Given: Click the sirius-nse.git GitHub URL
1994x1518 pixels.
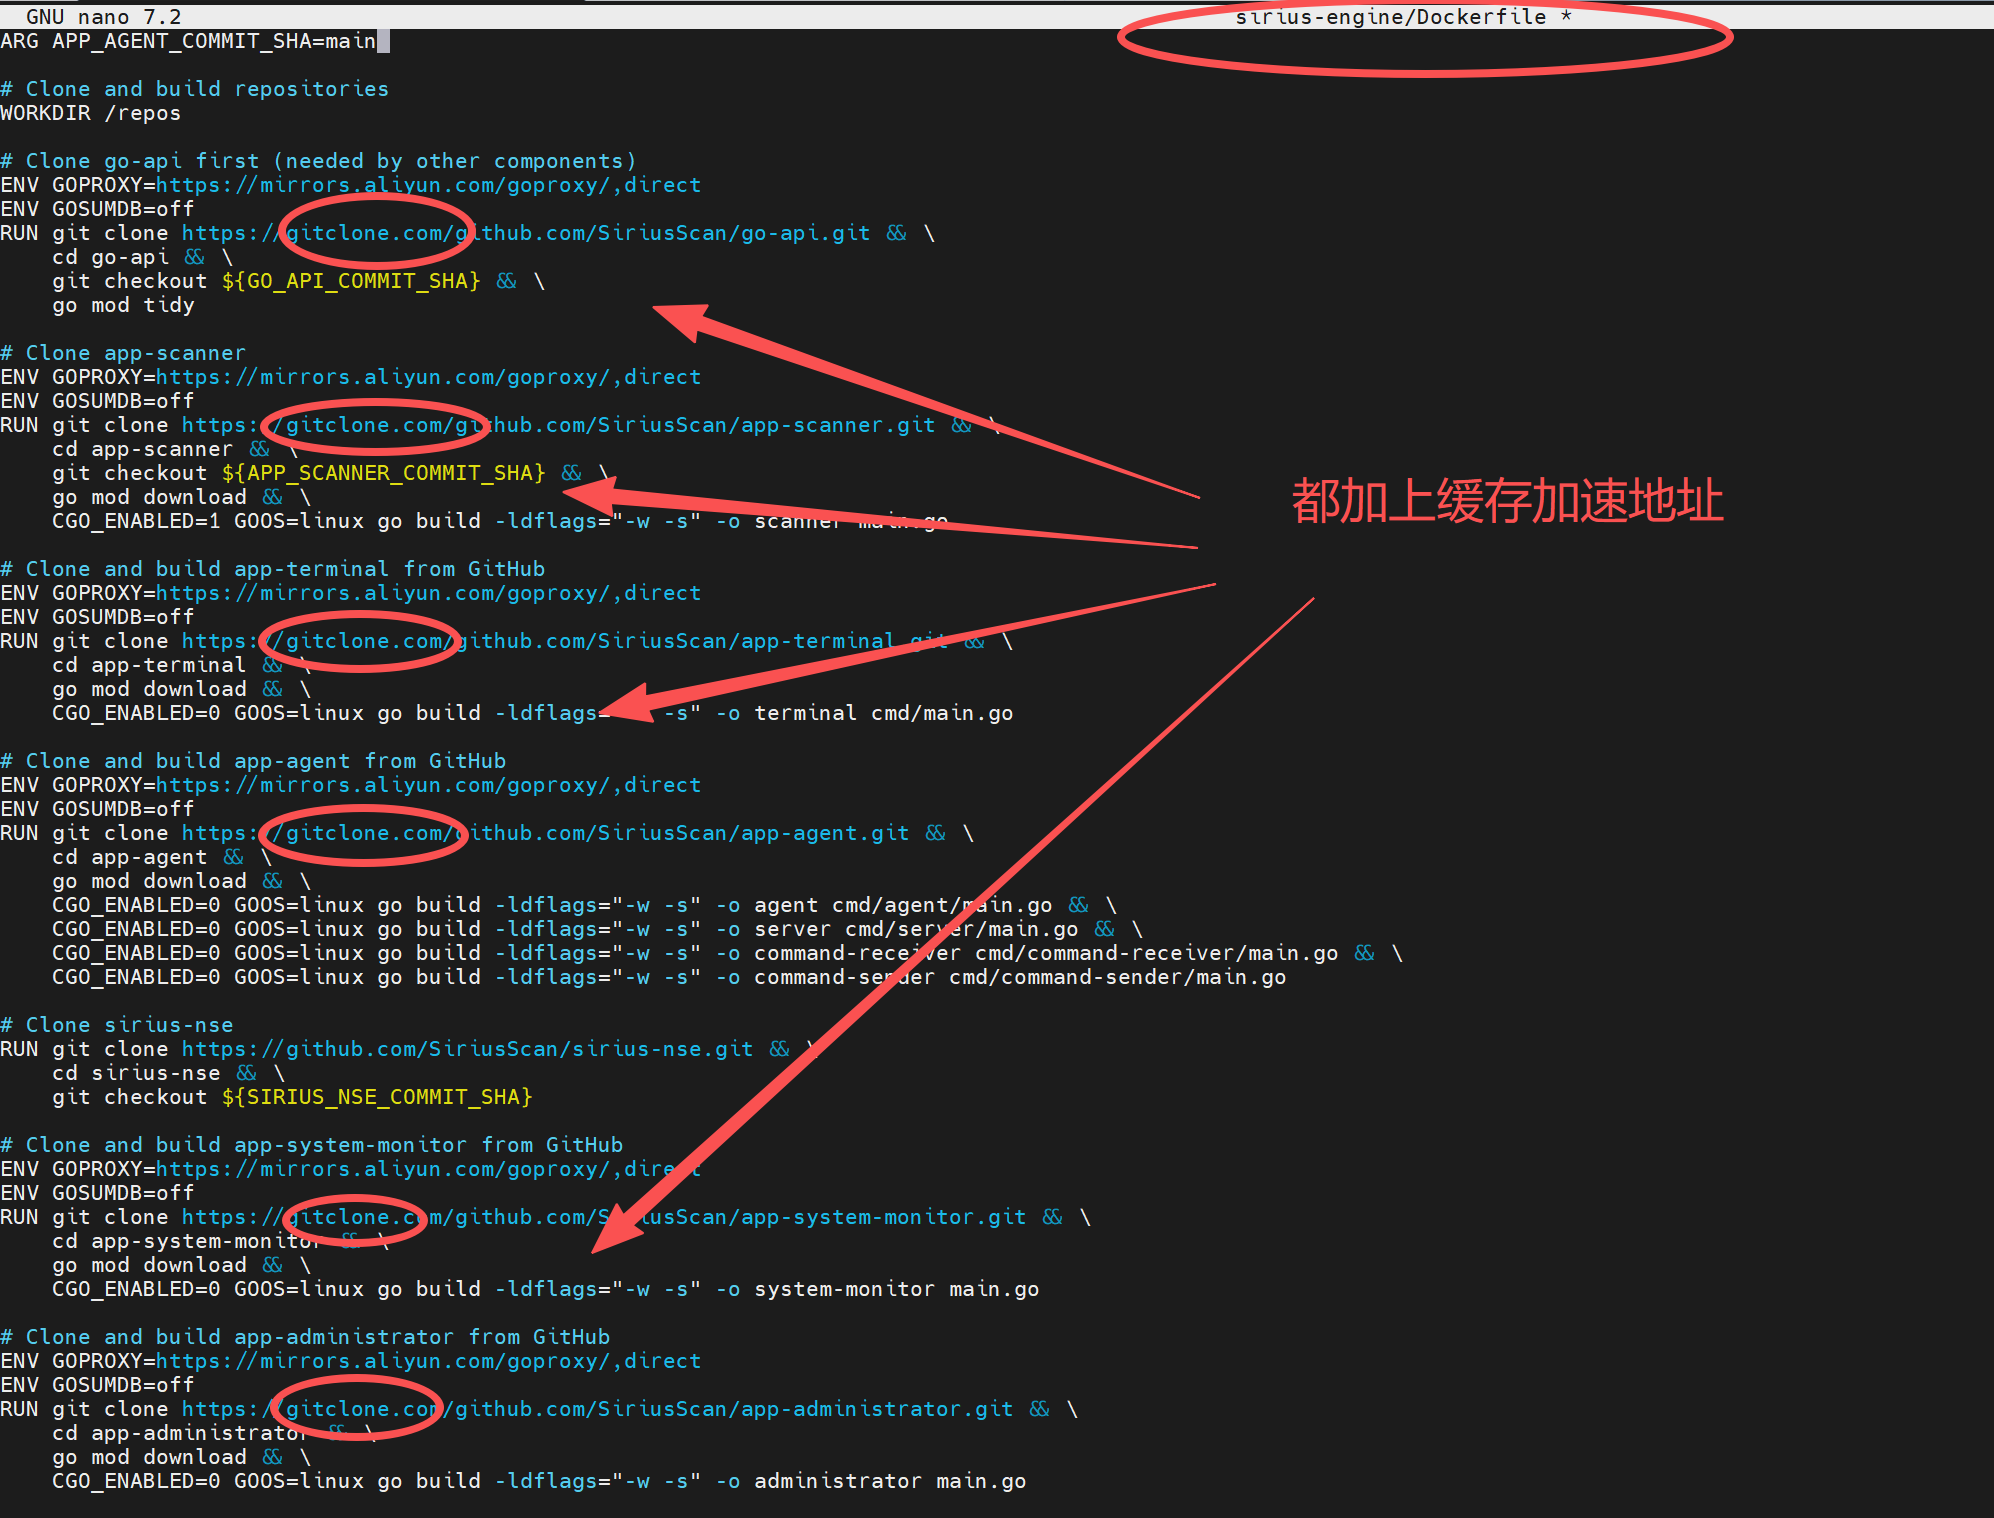Looking at the screenshot, I should pyautogui.click(x=467, y=1049).
